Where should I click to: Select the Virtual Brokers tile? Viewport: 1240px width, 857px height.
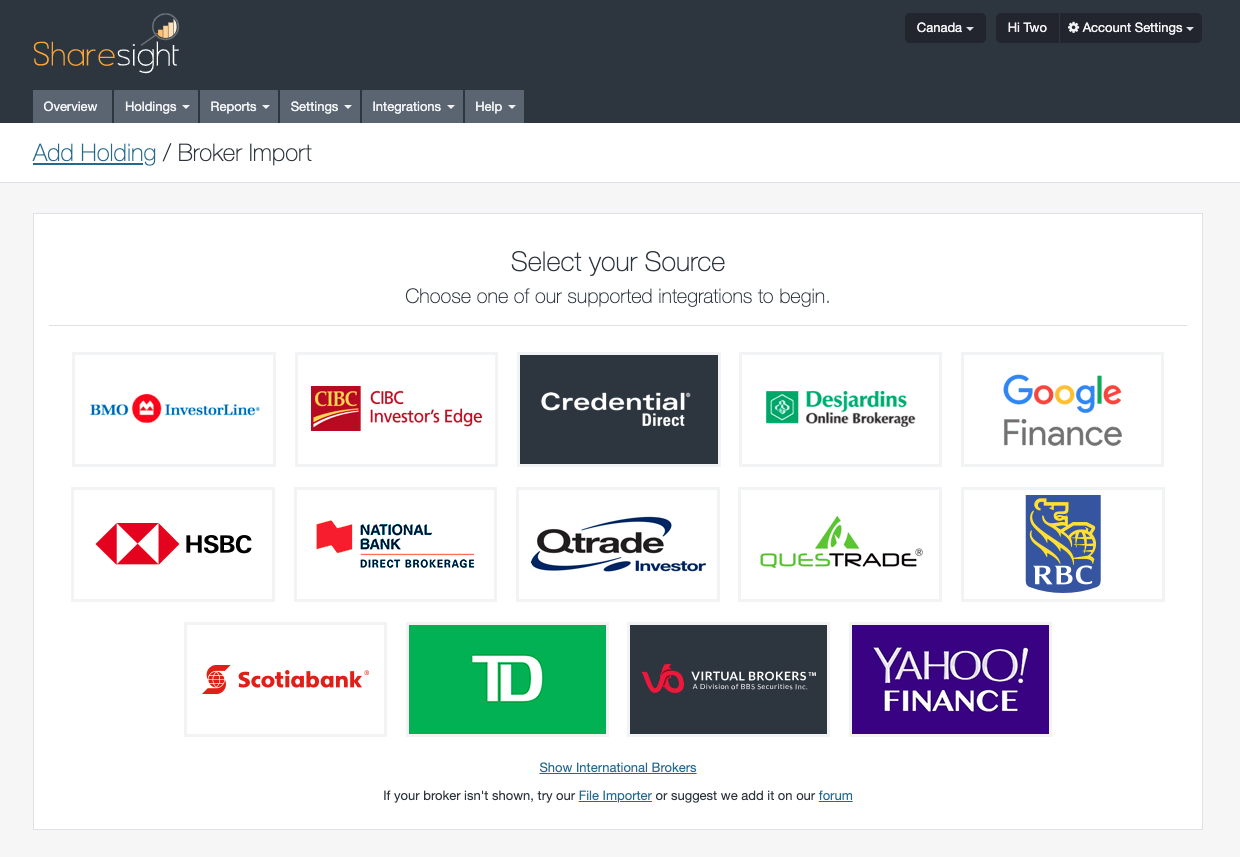(x=729, y=680)
